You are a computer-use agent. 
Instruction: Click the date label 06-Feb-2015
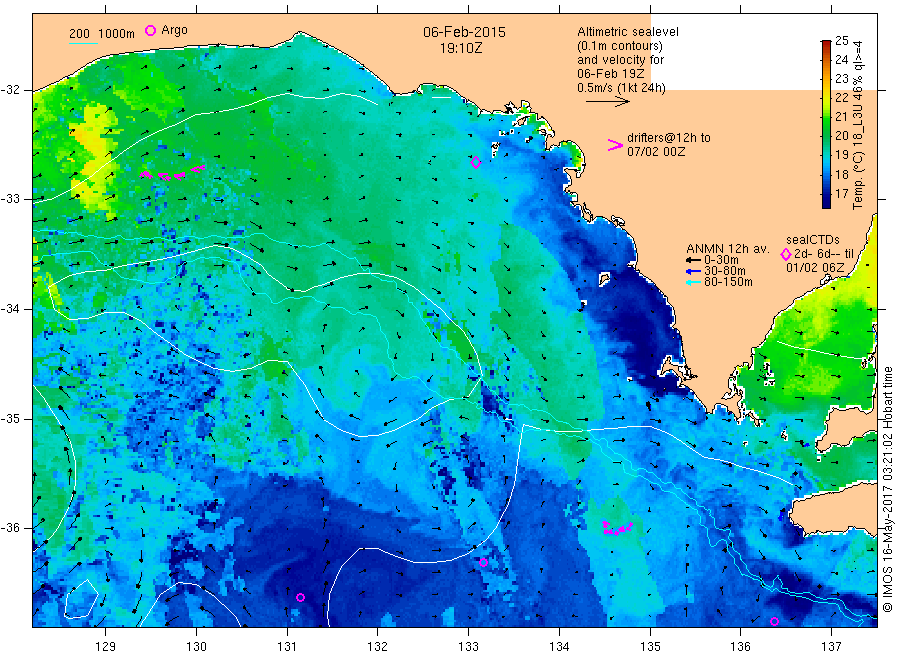pyautogui.click(x=464, y=32)
